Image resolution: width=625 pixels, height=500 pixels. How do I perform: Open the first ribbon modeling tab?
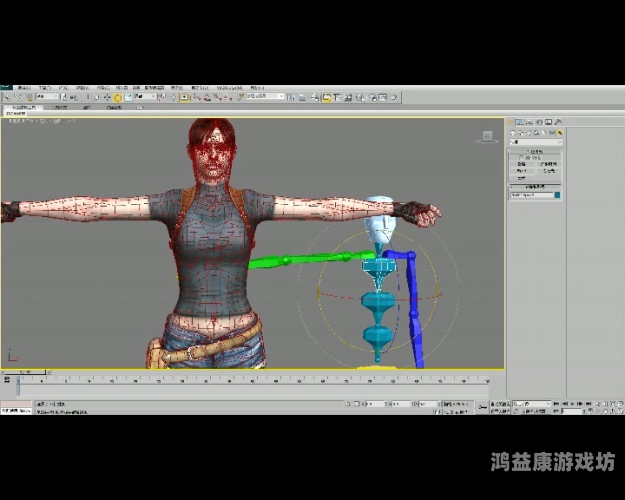pyautogui.click(x=22, y=107)
